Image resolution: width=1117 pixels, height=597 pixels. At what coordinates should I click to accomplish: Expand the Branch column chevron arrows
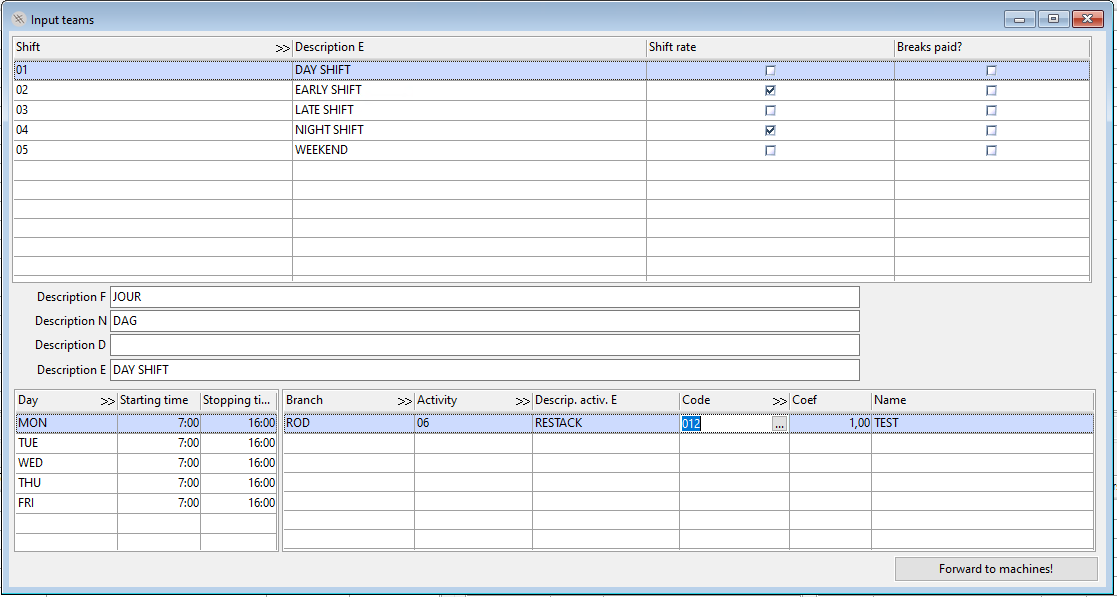[404, 401]
